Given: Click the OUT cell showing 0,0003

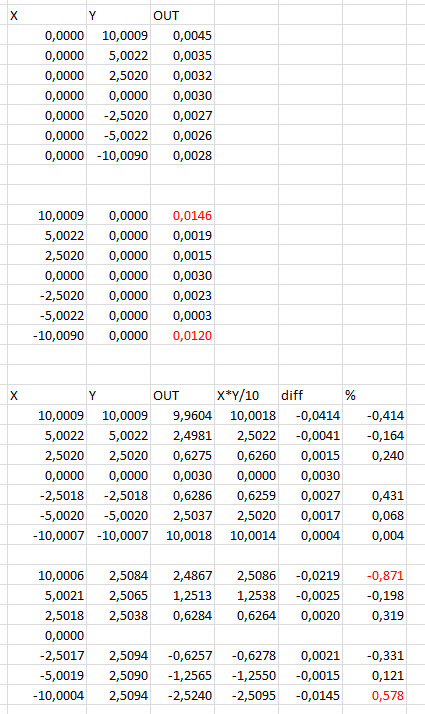Looking at the screenshot, I should coord(182,316).
